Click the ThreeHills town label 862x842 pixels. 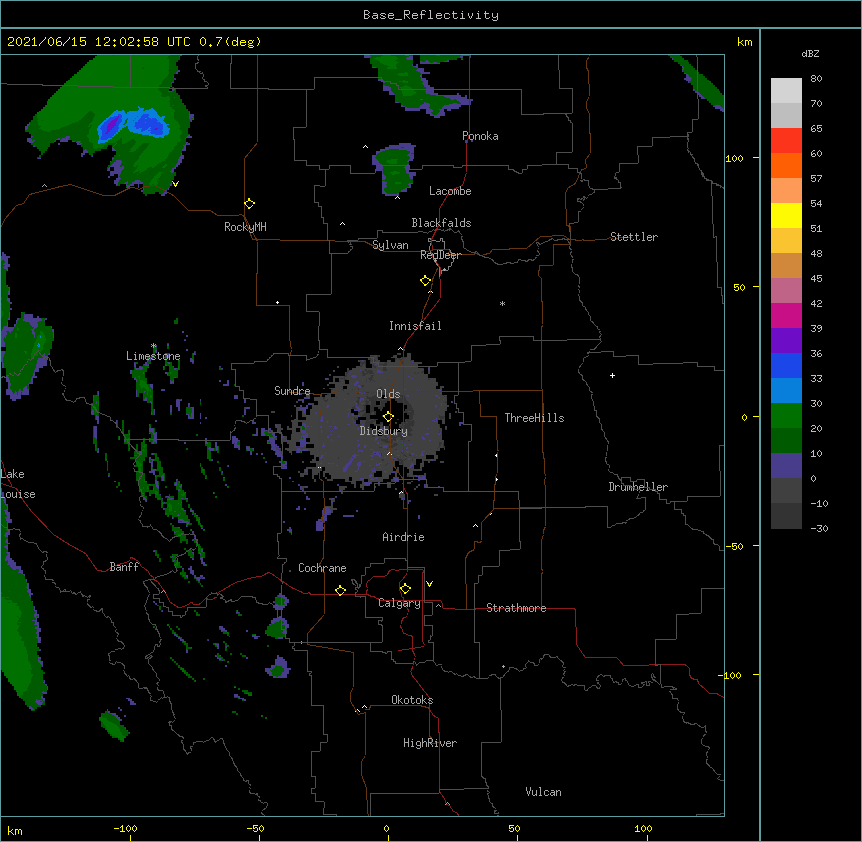click(534, 418)
